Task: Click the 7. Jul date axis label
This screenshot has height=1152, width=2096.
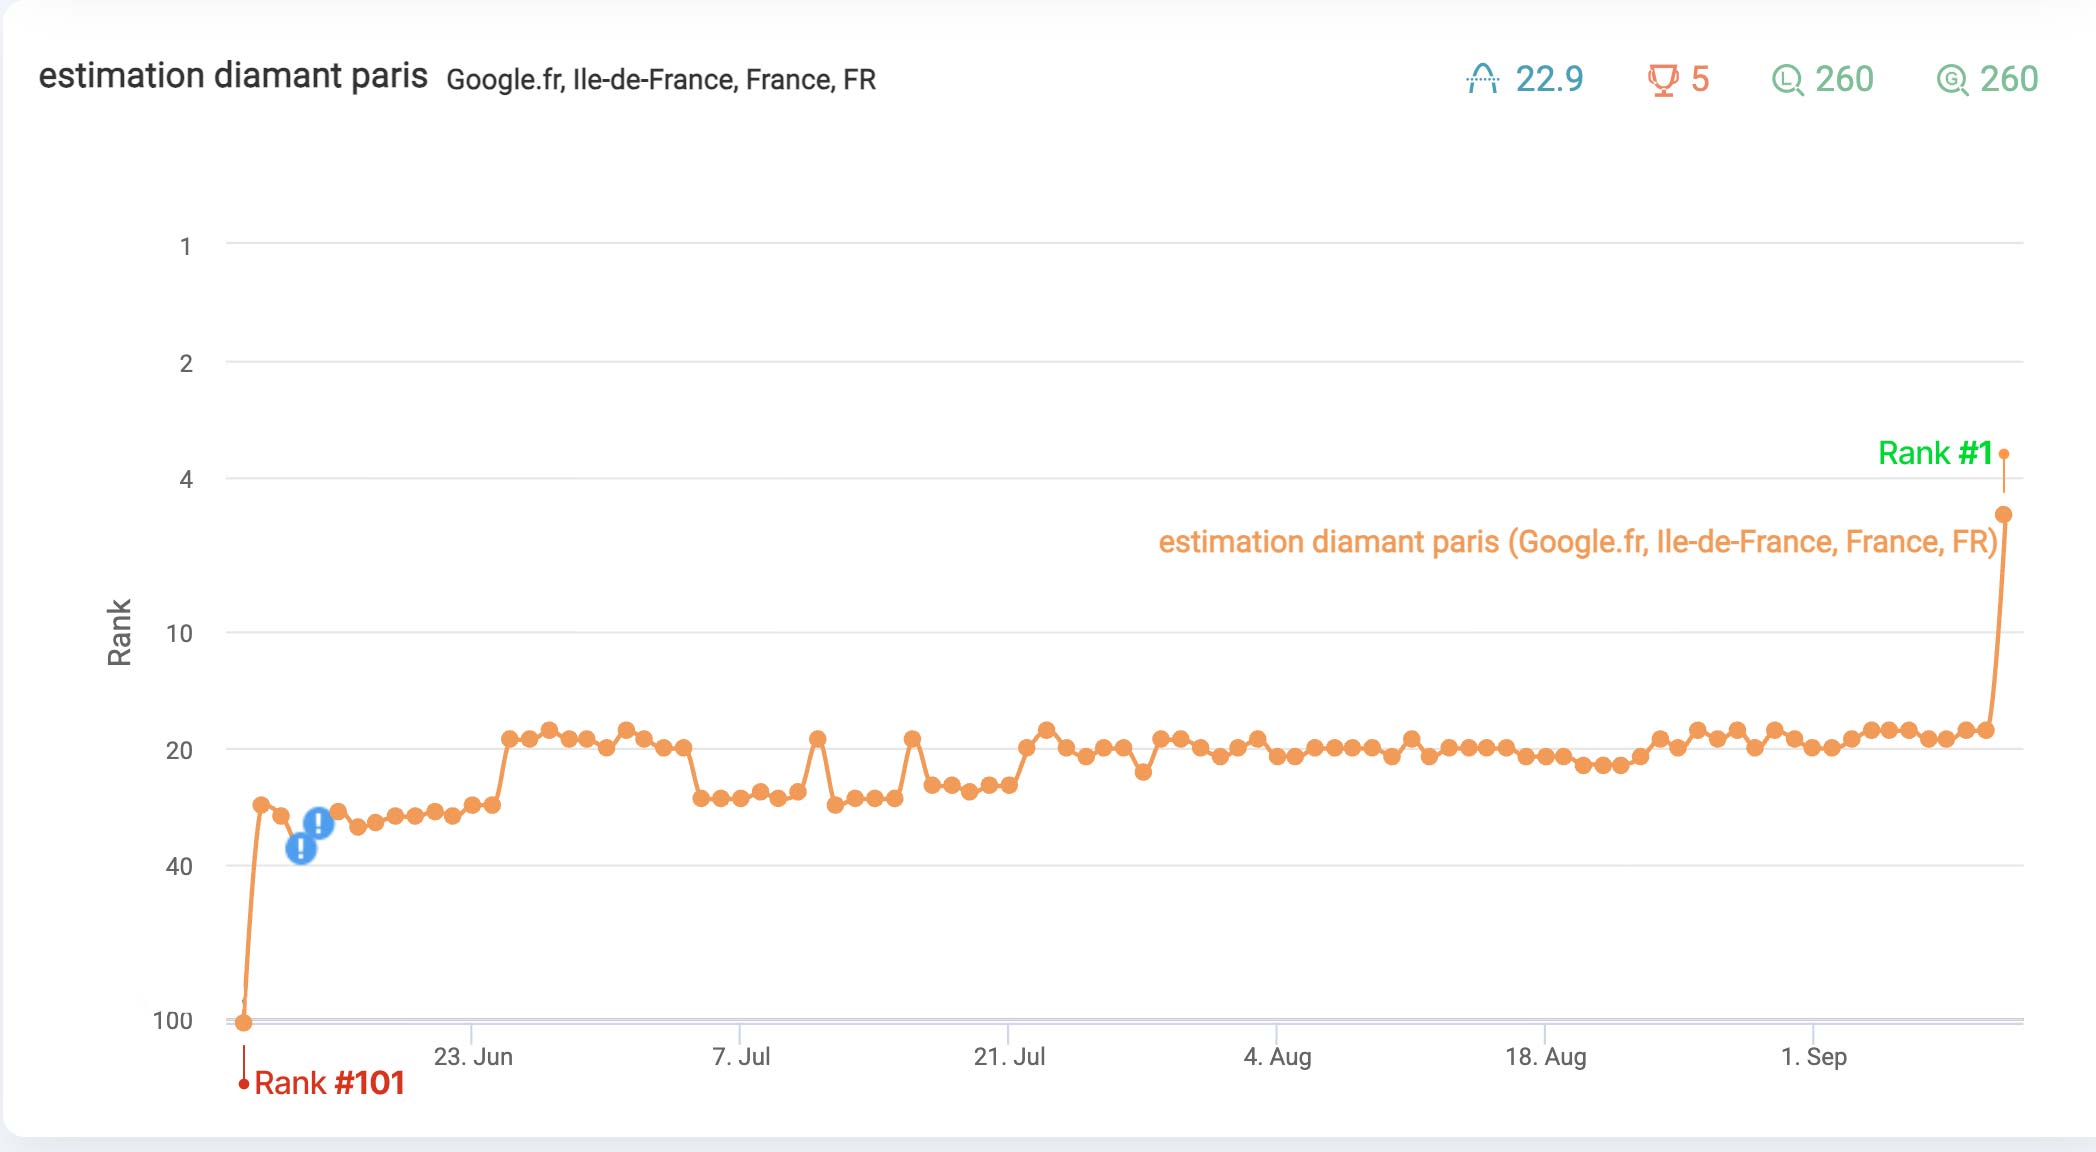Action: (x=741, y=1057)
